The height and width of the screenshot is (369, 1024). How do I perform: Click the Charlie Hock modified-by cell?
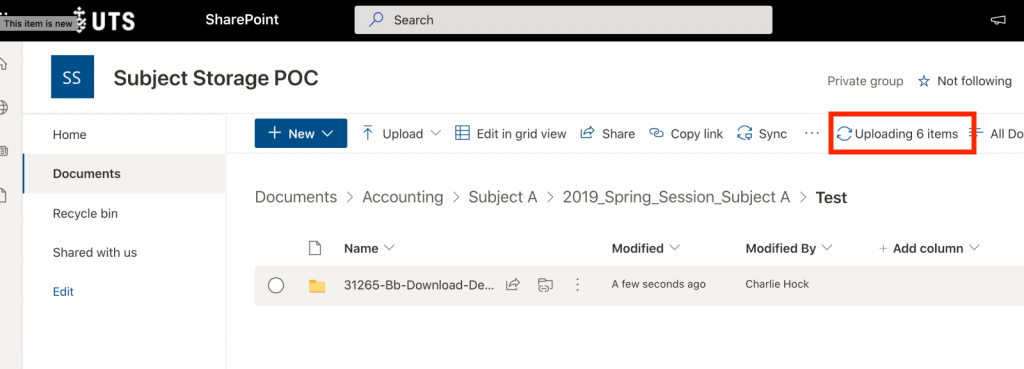click(777, 284)
